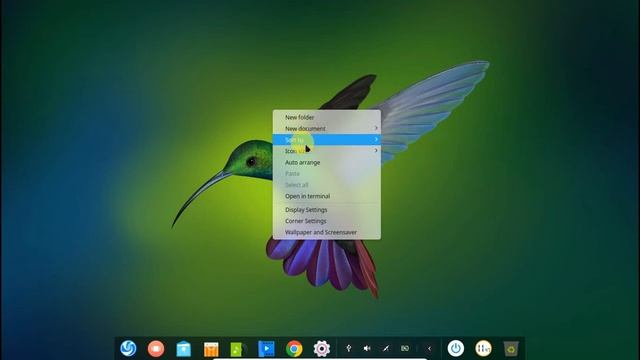The image size is (640, 360).
Task: Open the yellow system monitor dock icon
Action: coord(483,349)
